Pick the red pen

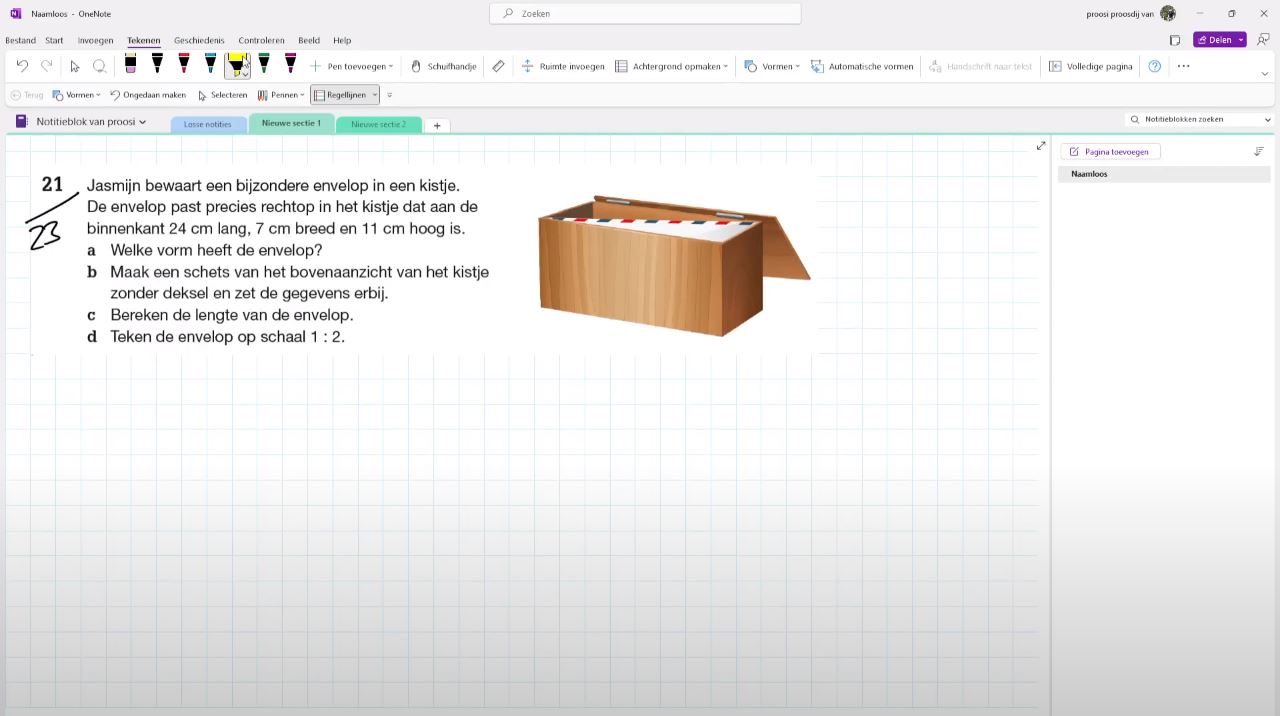click(x=184, y=64)
